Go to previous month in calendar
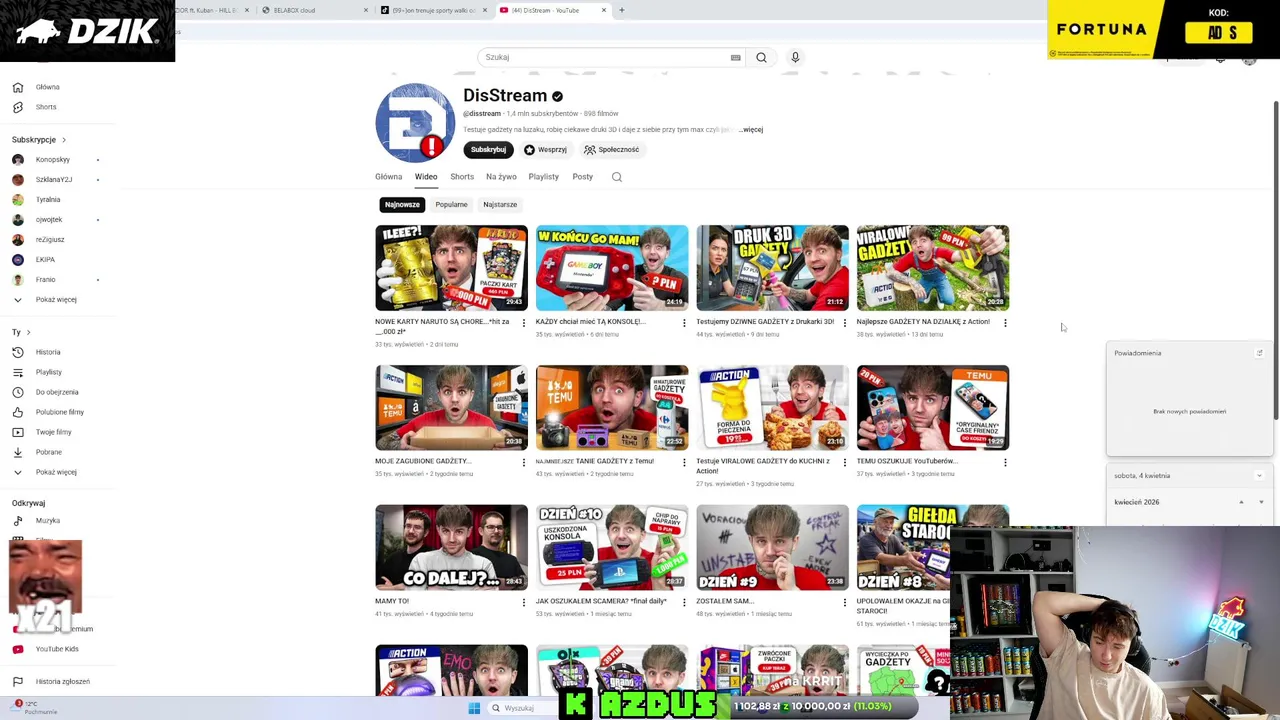 tap(1241, 502)
